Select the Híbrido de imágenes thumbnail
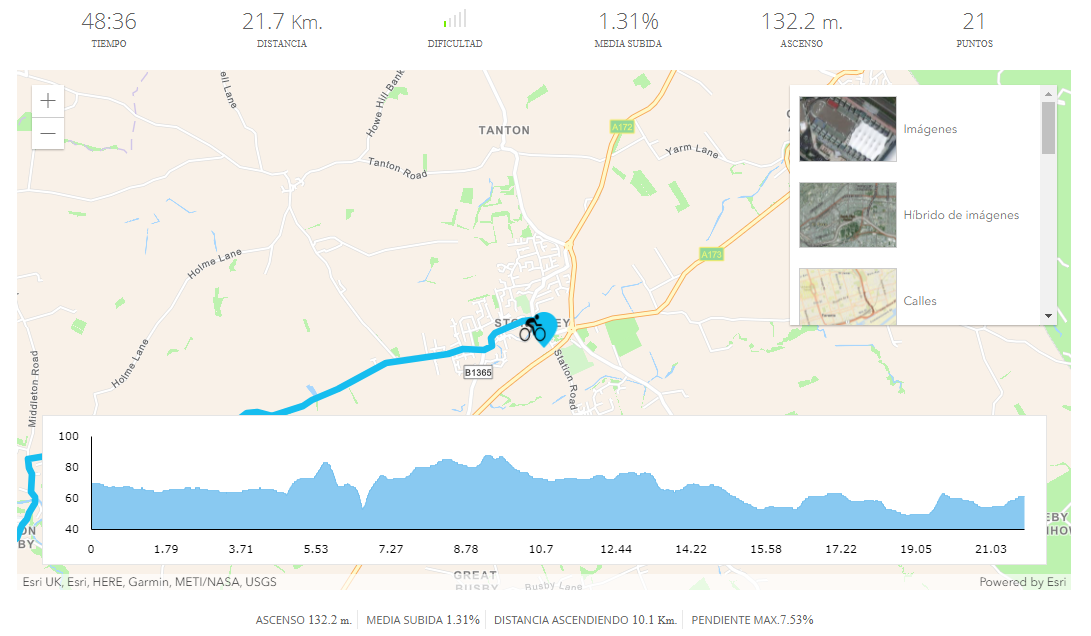Viewport: 1091px width, 636px height. pyautogui.click(x=847, y=215)
